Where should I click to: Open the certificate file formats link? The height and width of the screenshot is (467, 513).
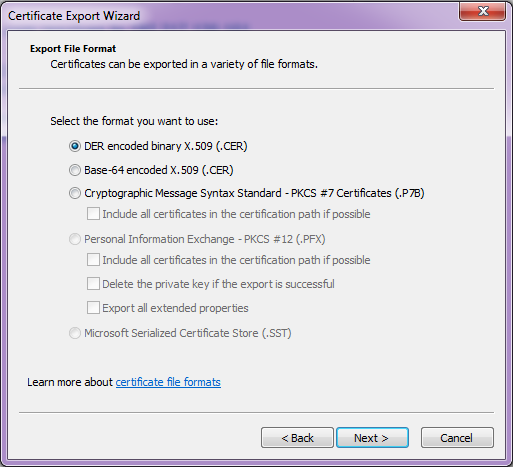168,382
